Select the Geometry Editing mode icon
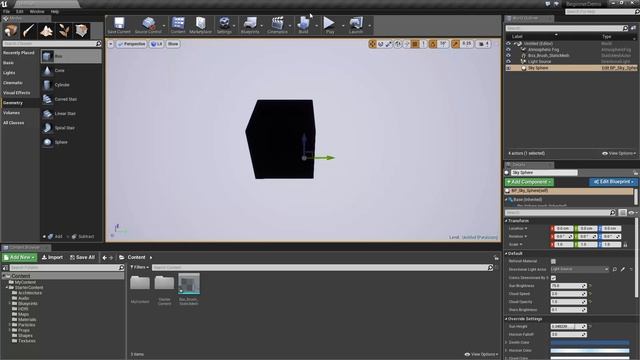Viewport: 640px width, 360px height. pyautogui.click(x=82, y=31)
